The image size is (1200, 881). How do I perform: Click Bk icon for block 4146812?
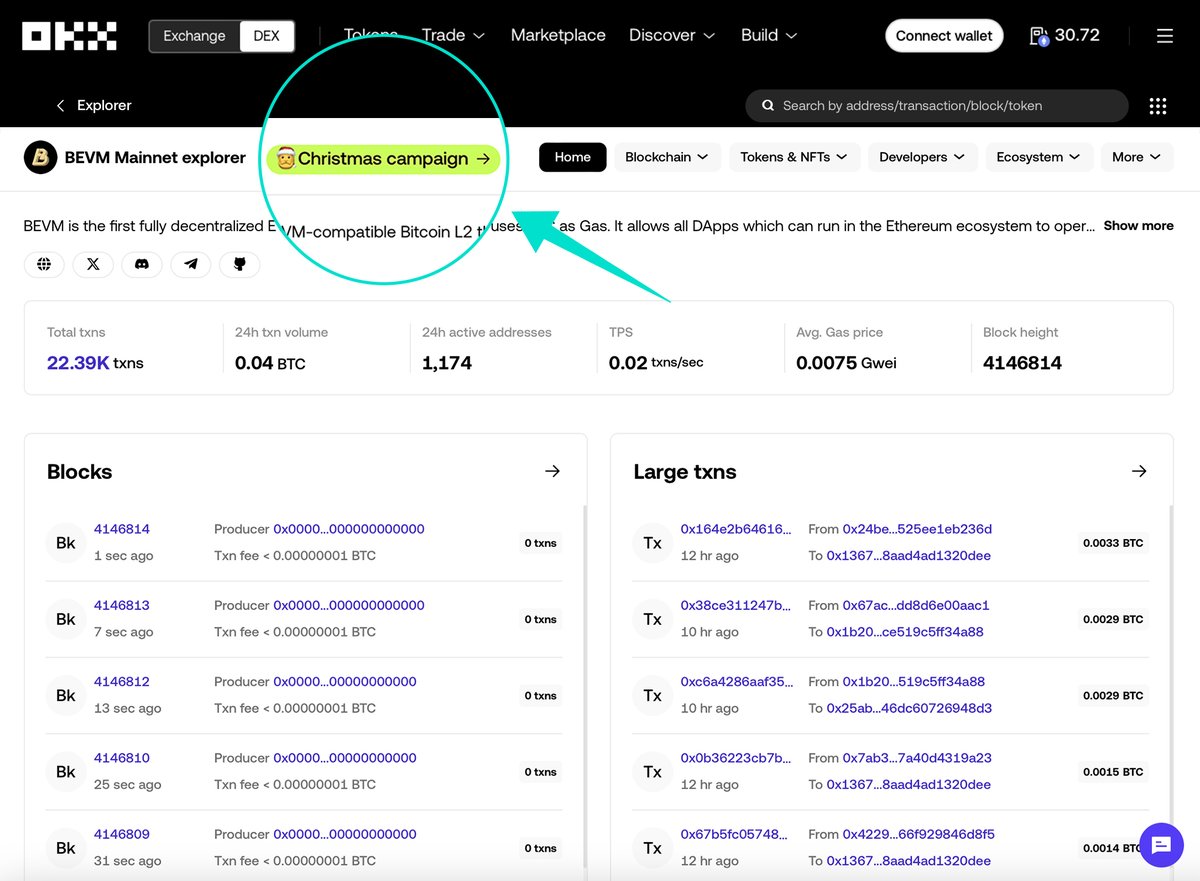[66, 695]
